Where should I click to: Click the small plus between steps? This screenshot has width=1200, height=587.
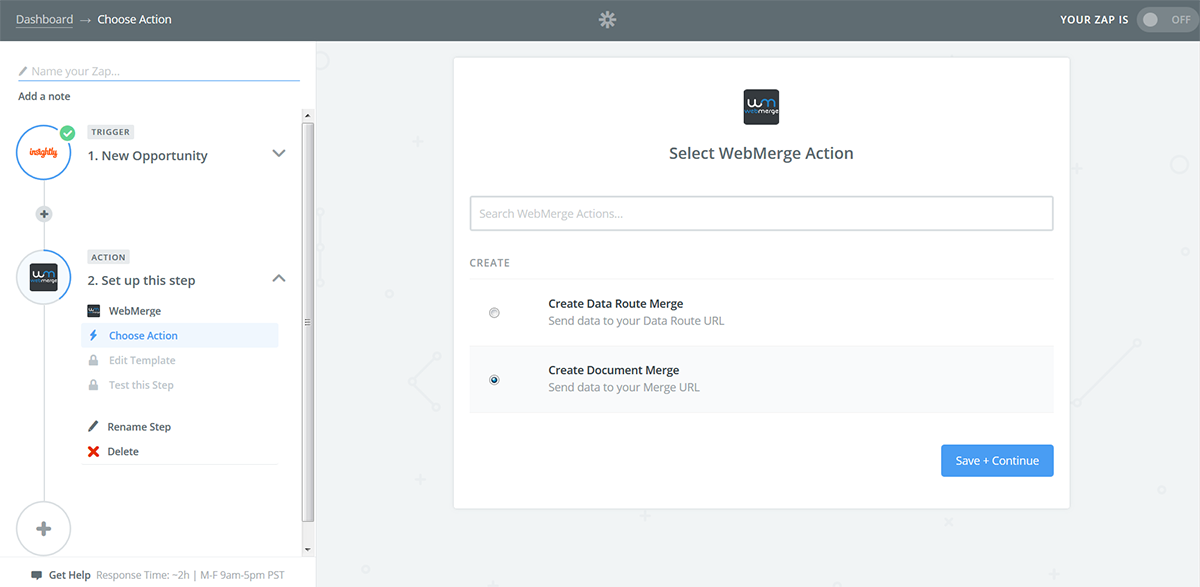coord(44,214)
